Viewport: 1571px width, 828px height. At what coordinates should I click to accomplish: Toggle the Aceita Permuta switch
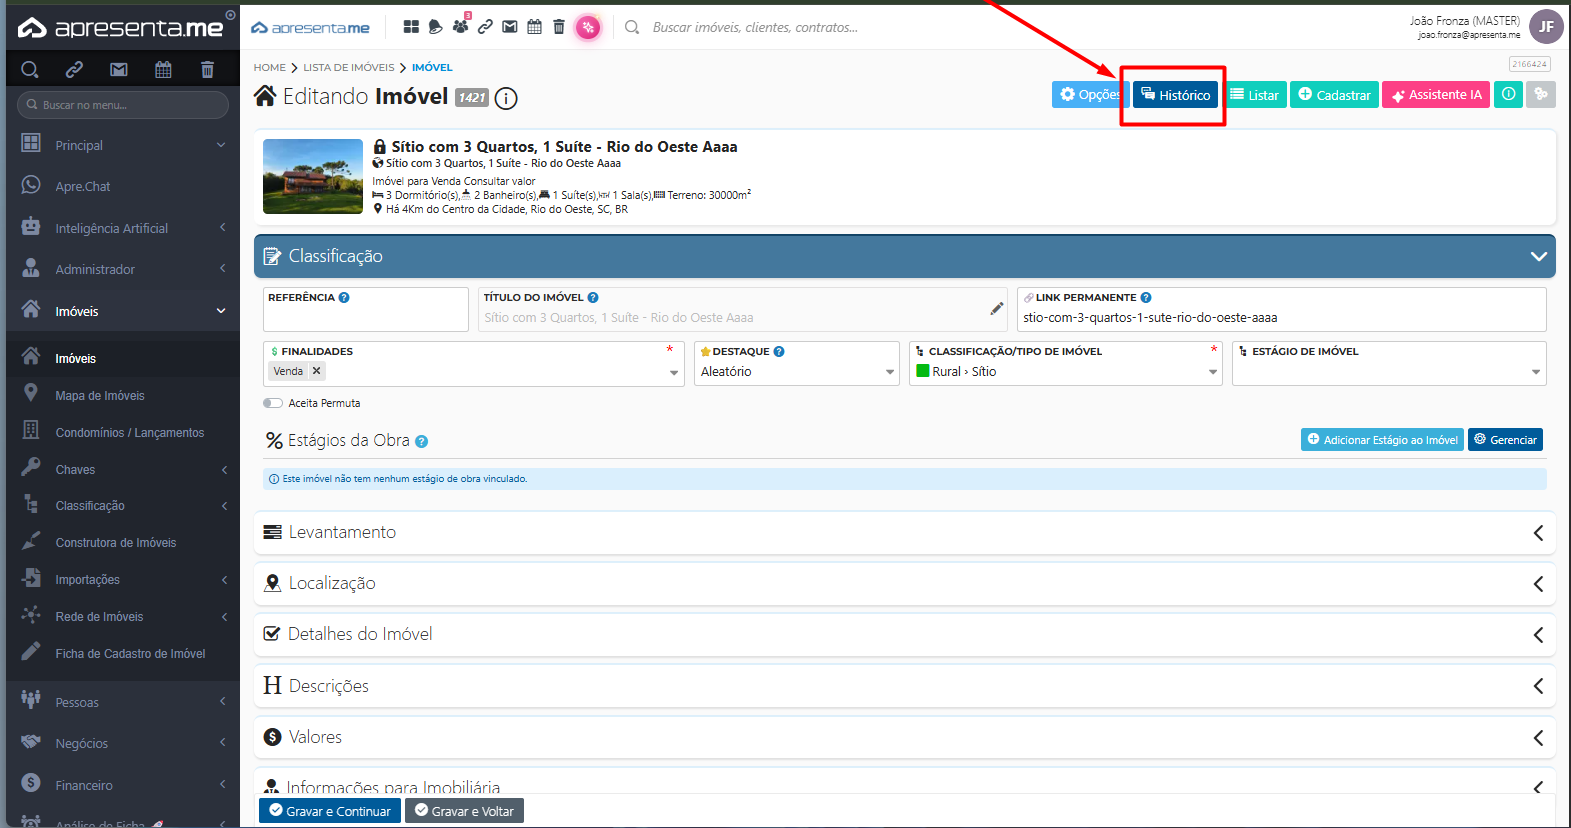point(272,403)
